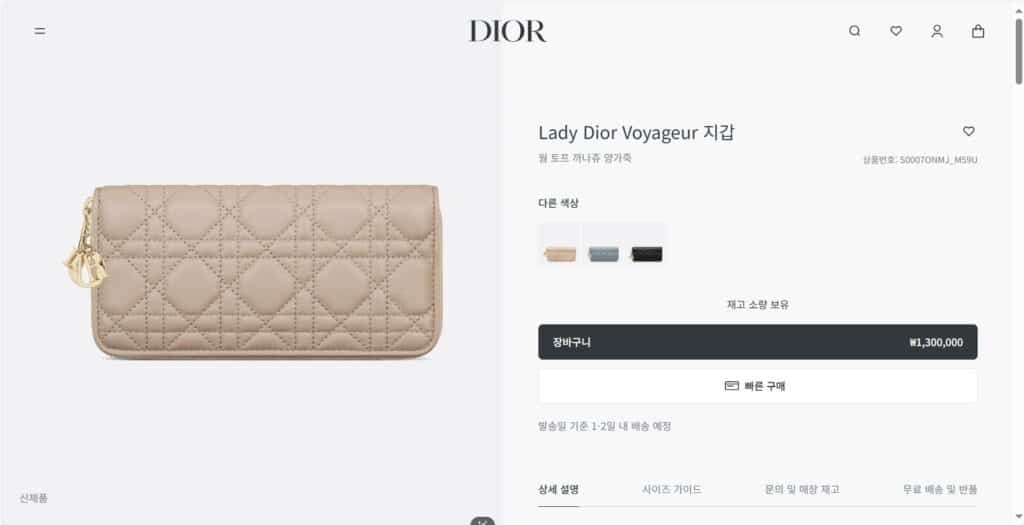Add to cart with 장바구니 button

tap(758, 342)
